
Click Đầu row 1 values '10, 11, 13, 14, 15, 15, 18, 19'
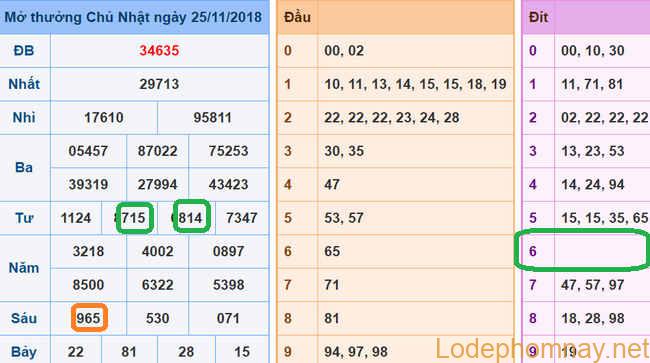click(415, 84)
